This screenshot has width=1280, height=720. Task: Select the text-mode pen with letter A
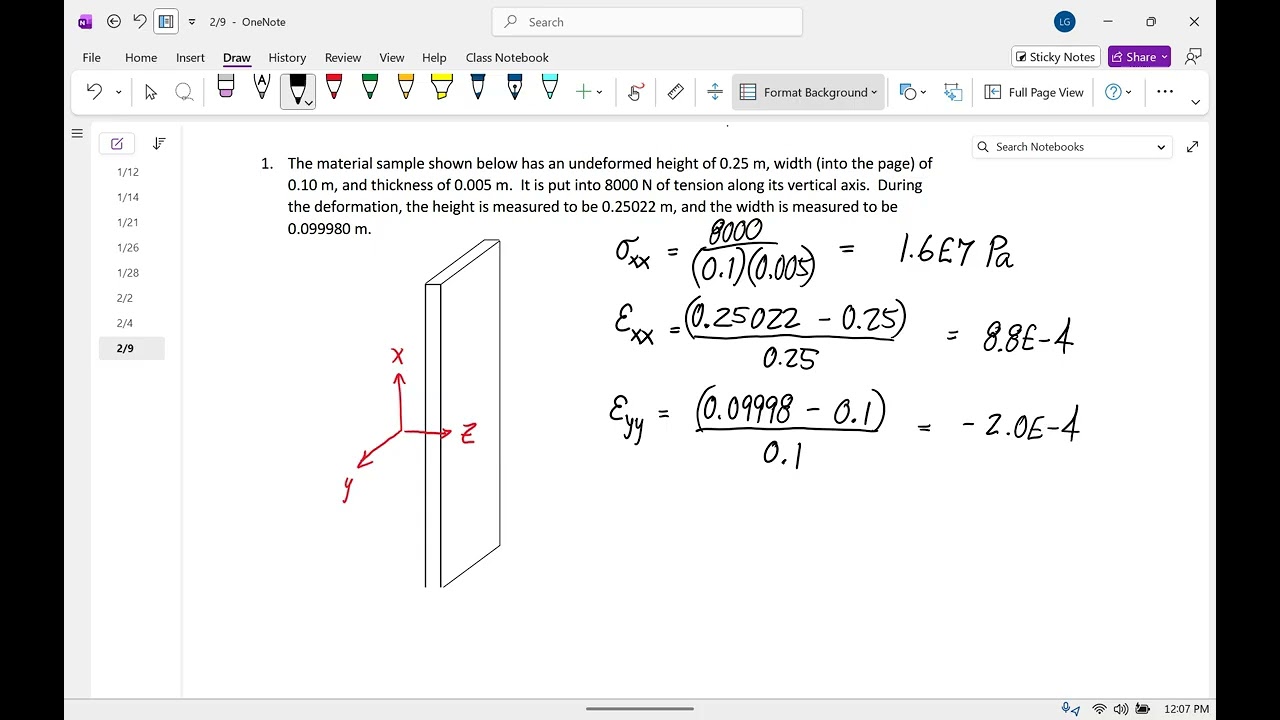(x=262, y=88)
